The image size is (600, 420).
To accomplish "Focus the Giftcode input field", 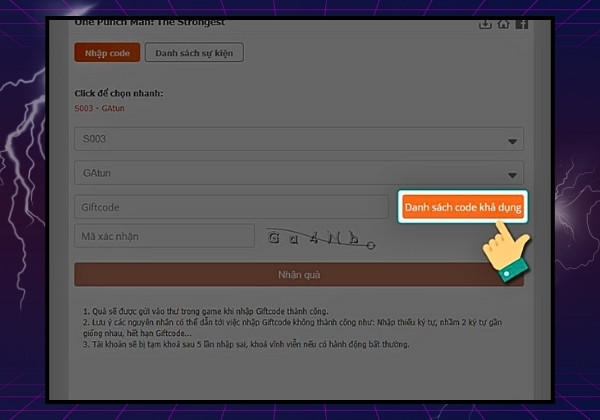I will [x=232, y=207].
